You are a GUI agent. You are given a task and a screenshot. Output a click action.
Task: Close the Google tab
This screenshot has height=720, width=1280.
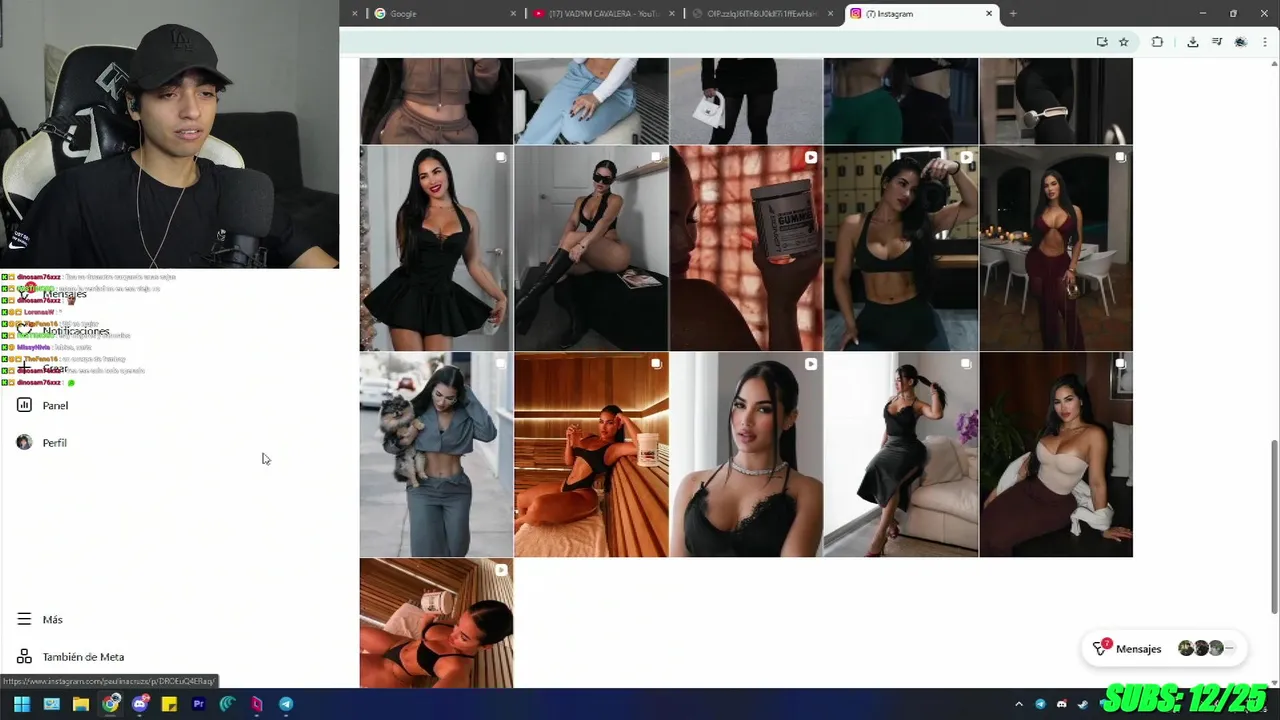(x=513, y=14)
